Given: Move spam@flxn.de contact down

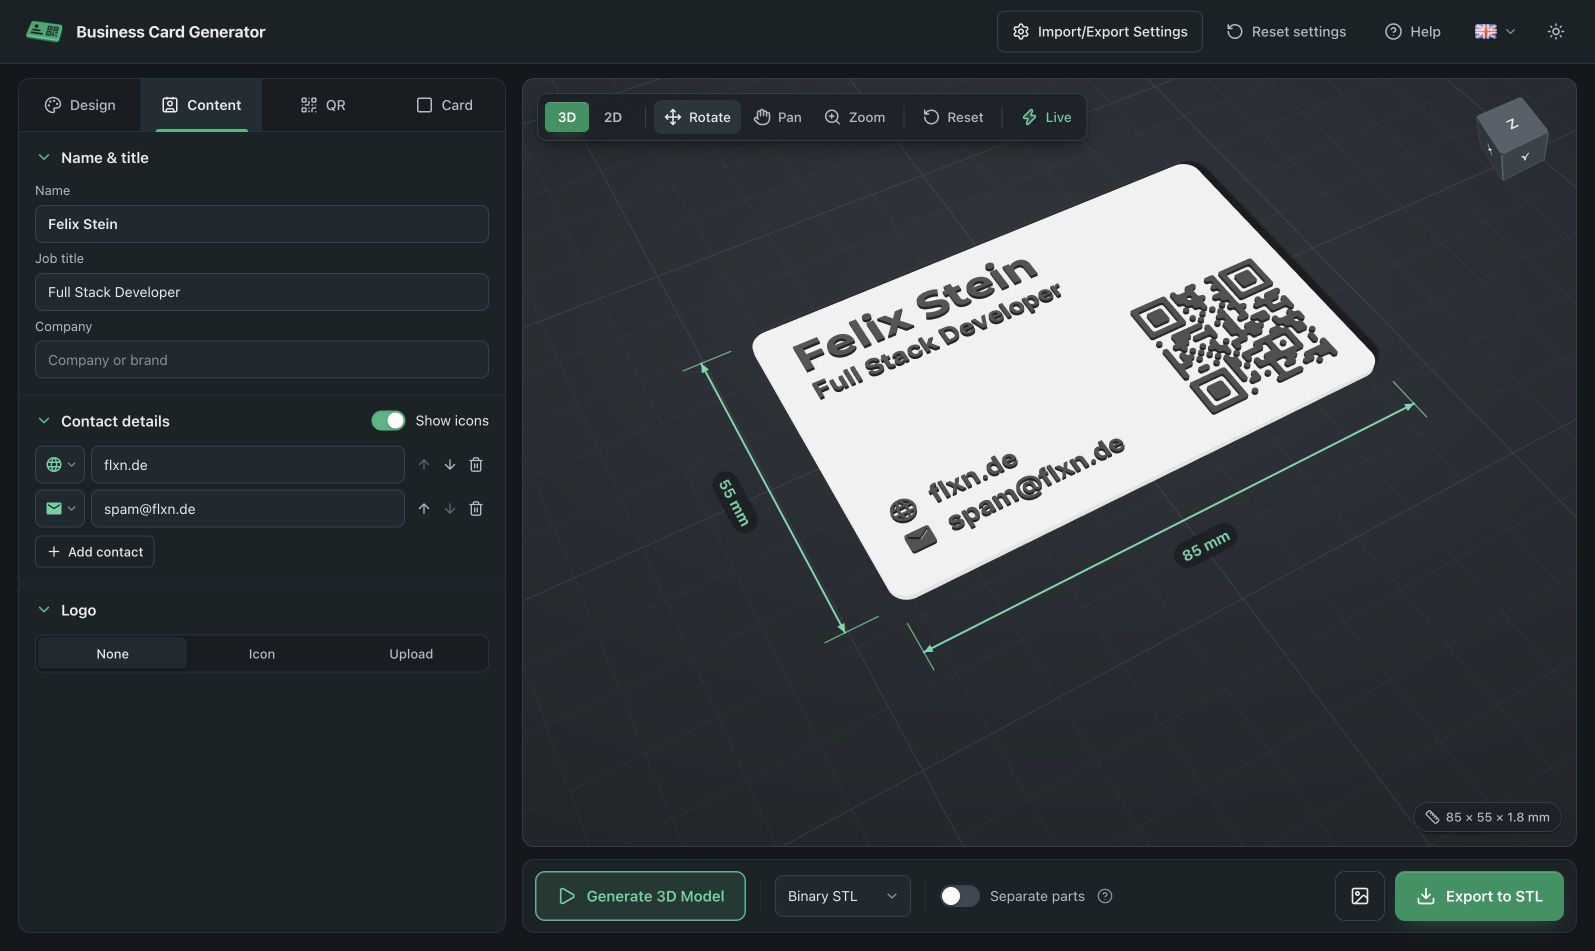Looking at the screenshot, I should coord(450,509).
